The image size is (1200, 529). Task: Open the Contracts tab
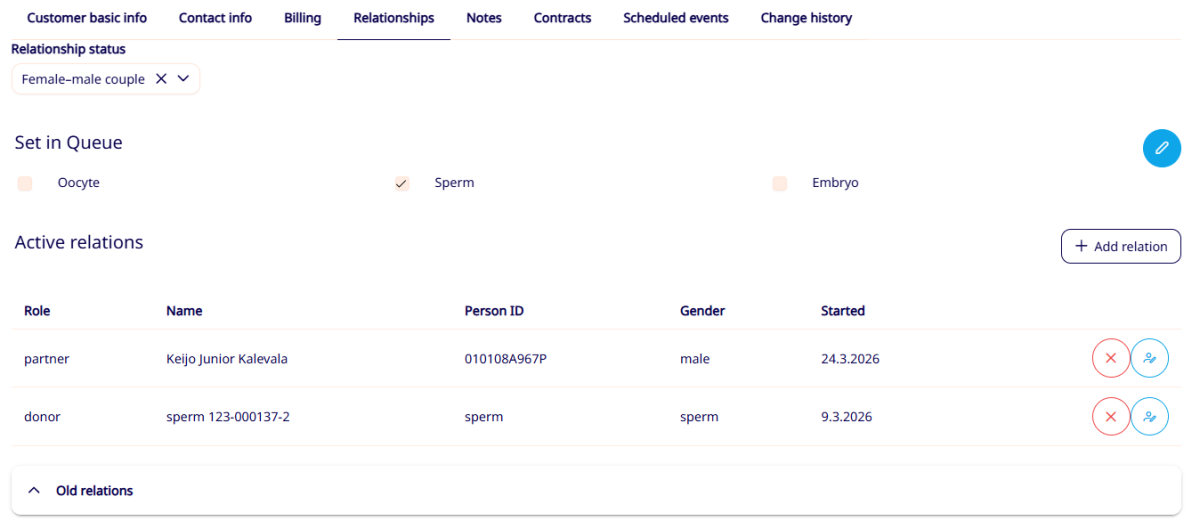click(562, 18)
